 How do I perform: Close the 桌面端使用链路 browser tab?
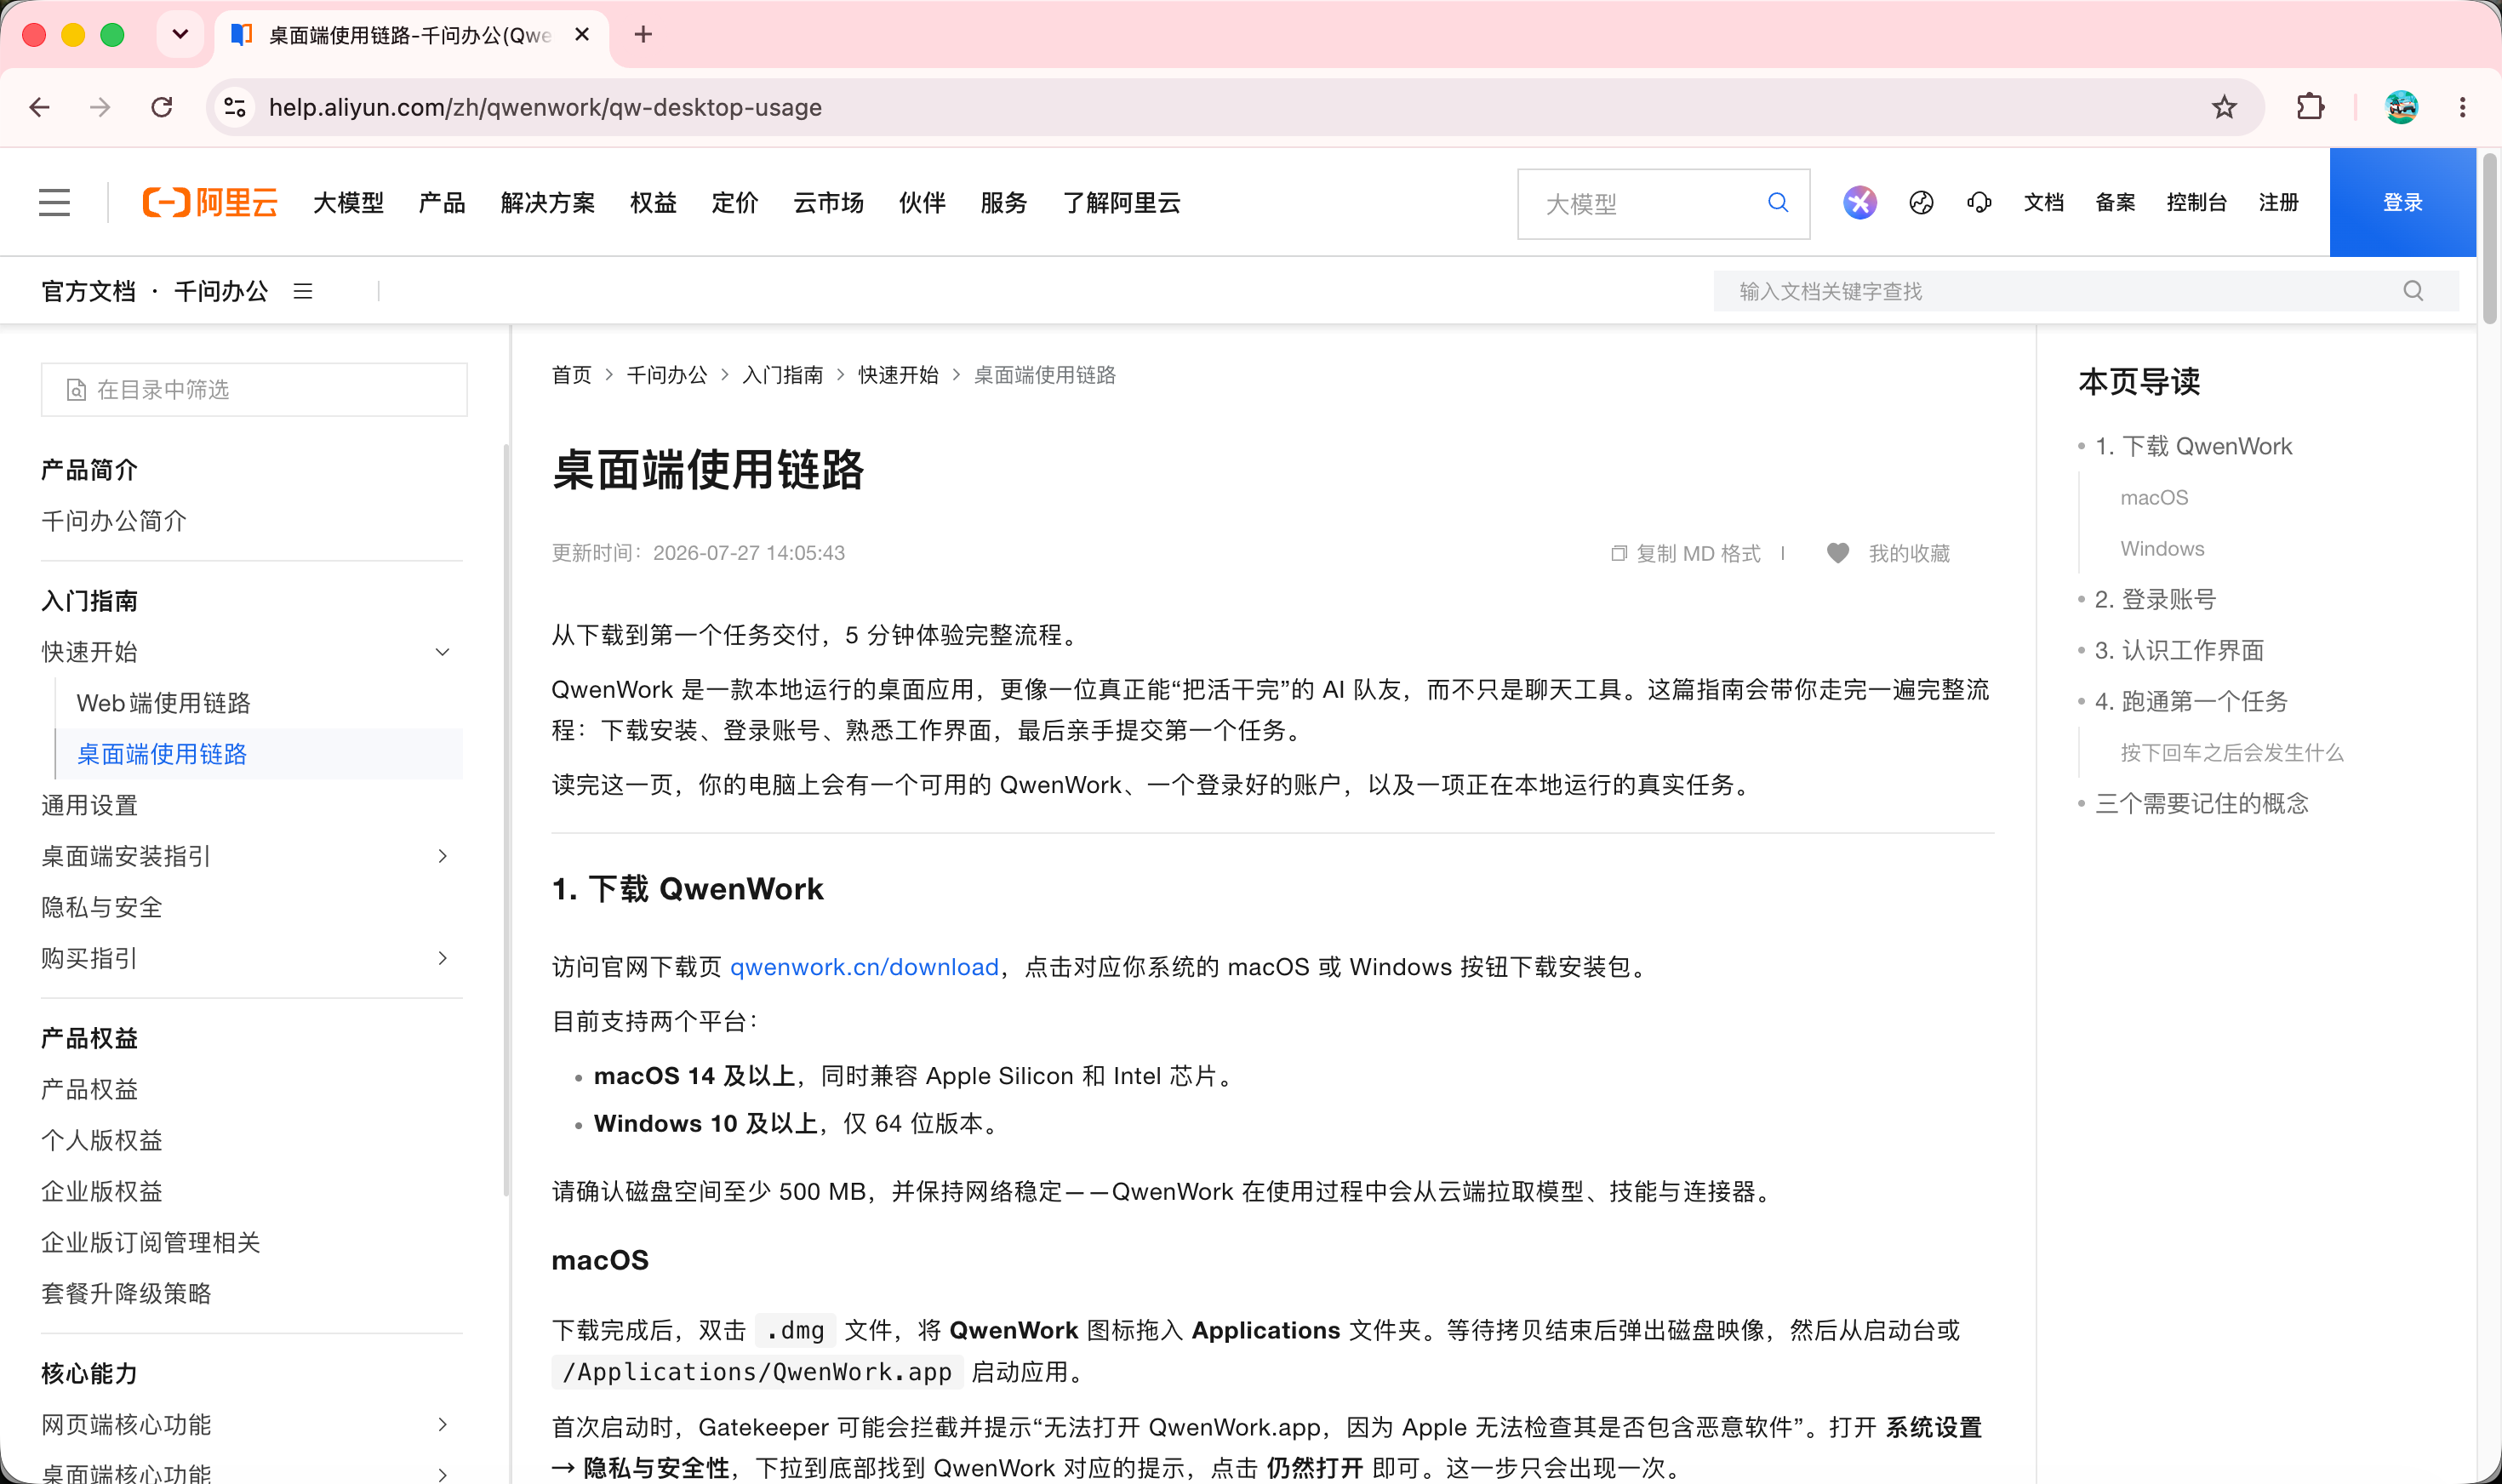tap(582, 35)
